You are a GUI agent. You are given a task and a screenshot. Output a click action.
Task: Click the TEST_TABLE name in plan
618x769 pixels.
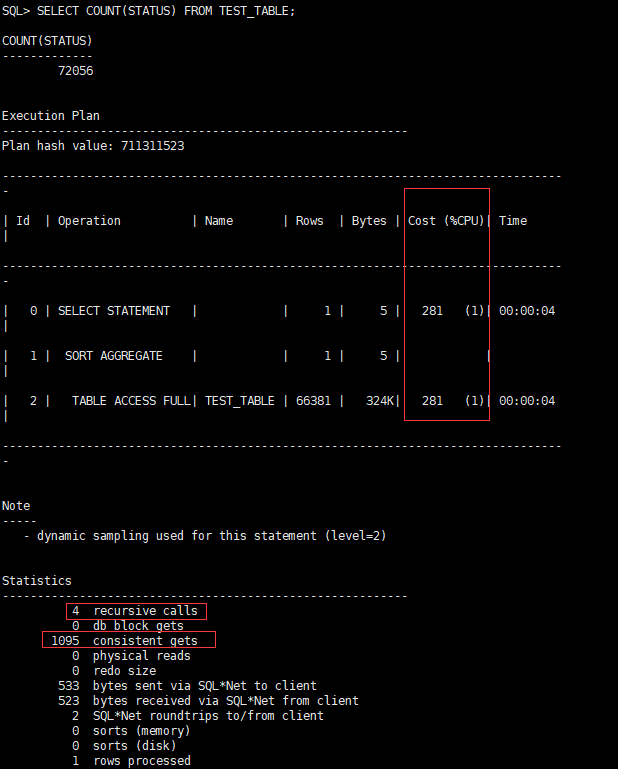tap(240, 401)
